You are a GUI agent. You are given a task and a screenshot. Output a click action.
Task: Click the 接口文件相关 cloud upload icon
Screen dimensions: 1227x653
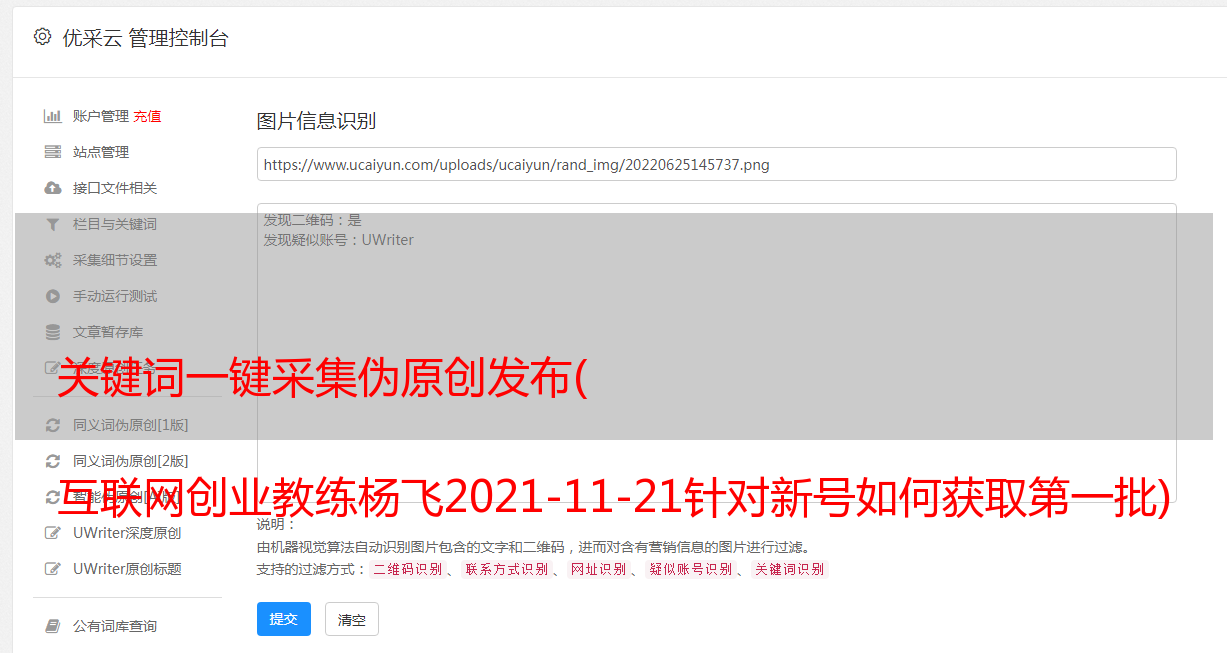[x=53, y=188]
